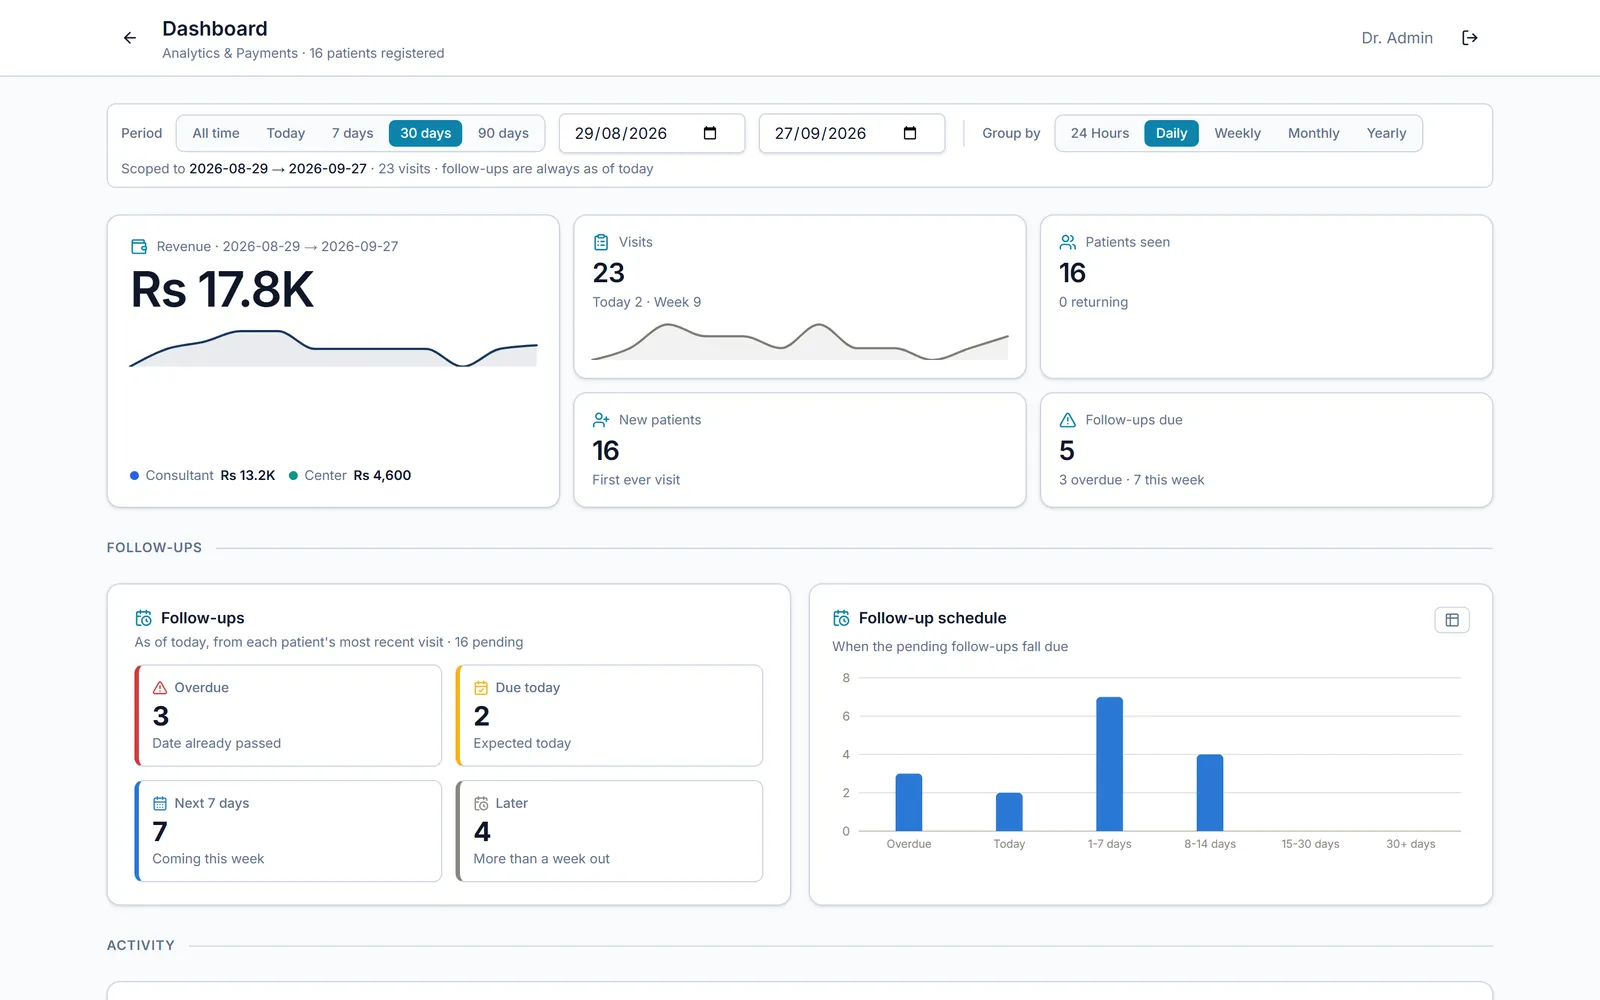
Task: Group data by Daily
Action: [x=1171, y=133]
